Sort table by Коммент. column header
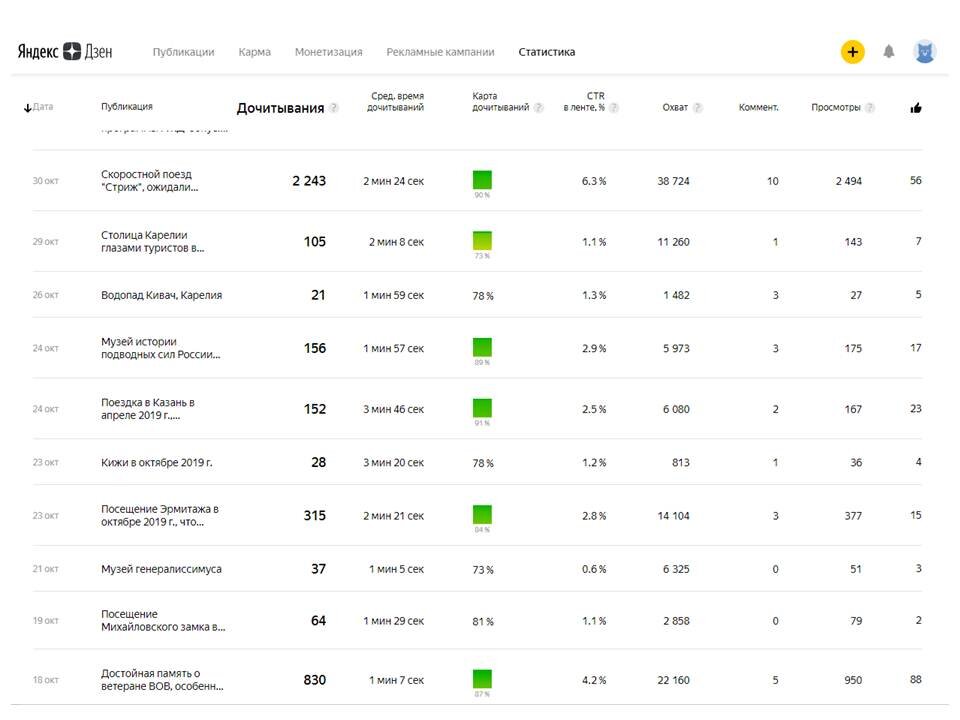 [x=758, y=107]
